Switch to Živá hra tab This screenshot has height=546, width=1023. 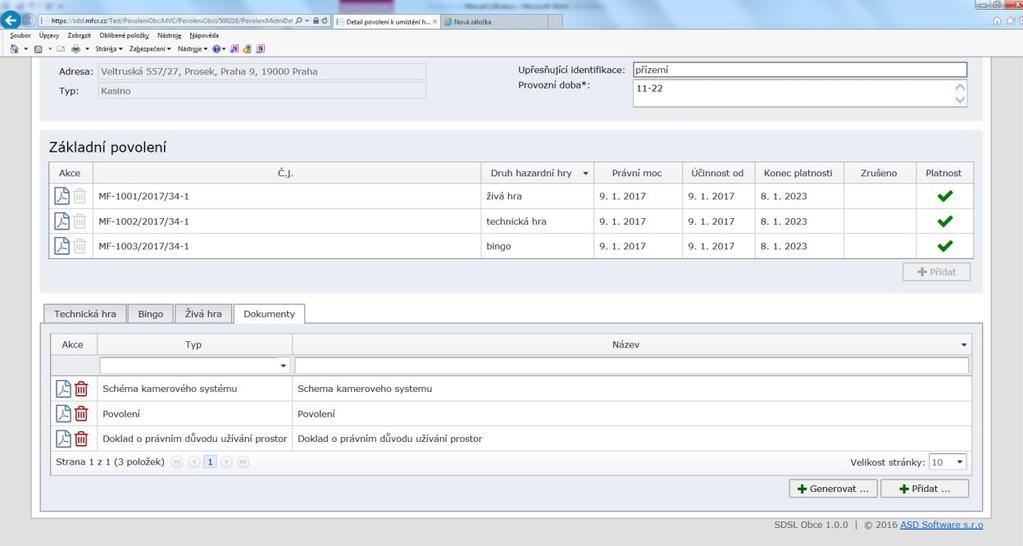pos(203,314)
